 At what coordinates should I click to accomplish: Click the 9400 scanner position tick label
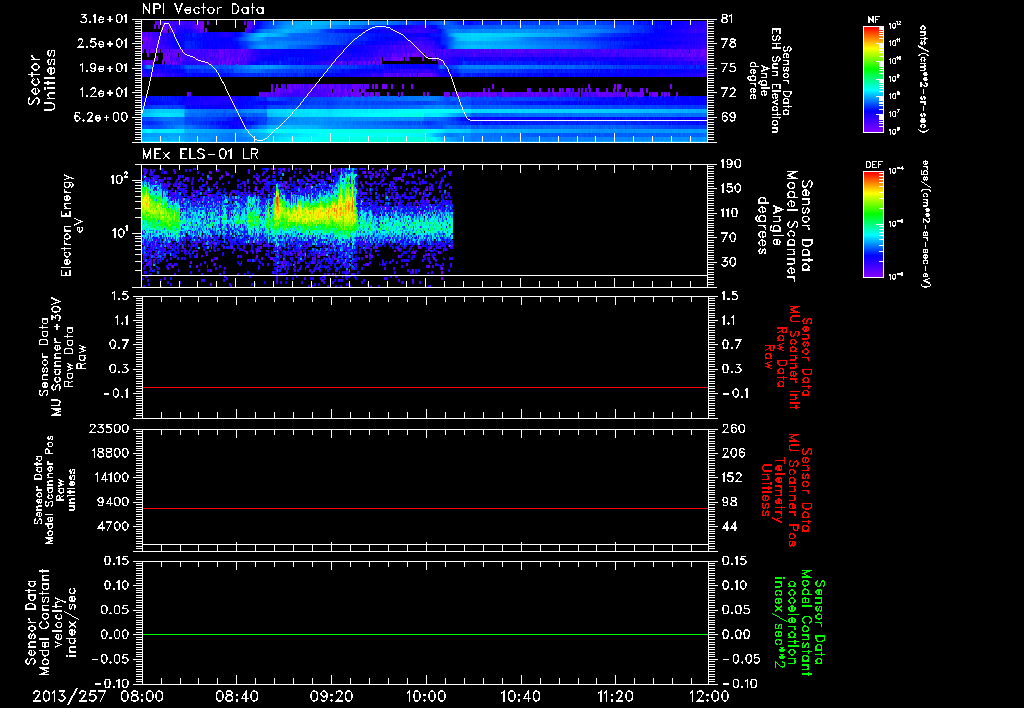114,502
